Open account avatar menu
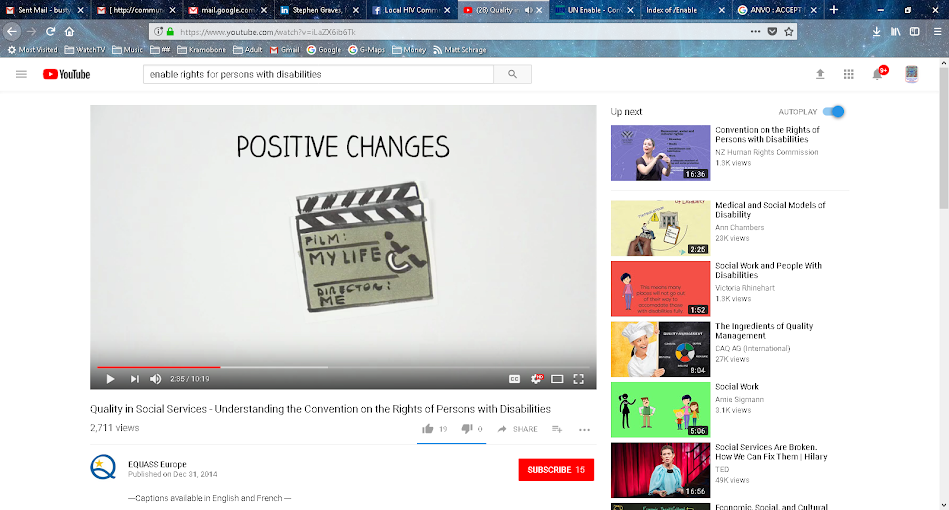 pyautogui.click(x=911, y=74)
